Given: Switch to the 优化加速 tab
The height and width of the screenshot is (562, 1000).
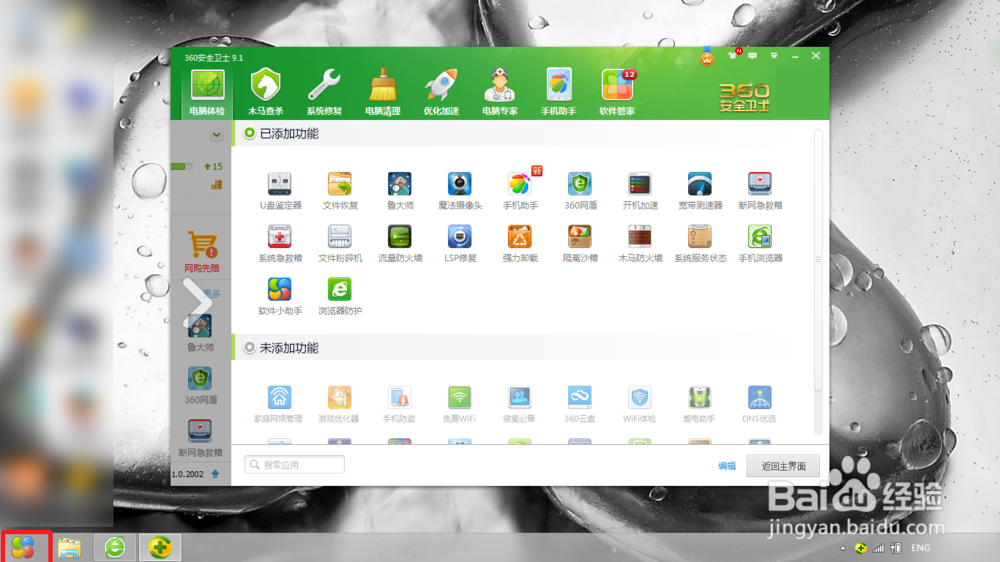Looking at the screenshot, I should click(x=441, y=92).
